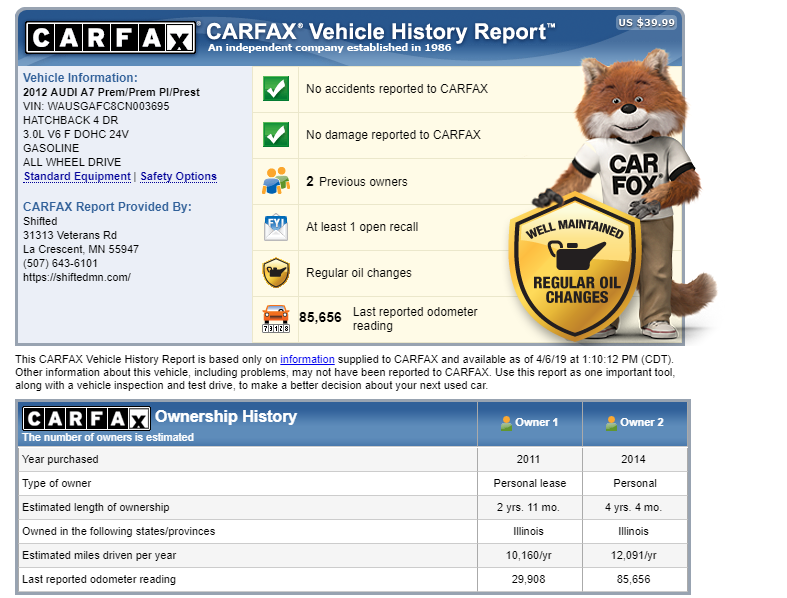Click the green checkmark beside No accidents reported
This screenshot has height=598, width=787.
(276, 89)
